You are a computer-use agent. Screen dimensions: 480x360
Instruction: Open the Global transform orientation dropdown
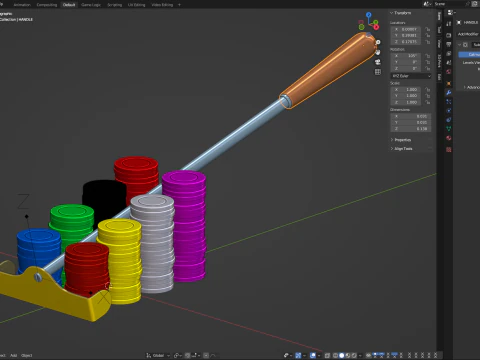158,355
